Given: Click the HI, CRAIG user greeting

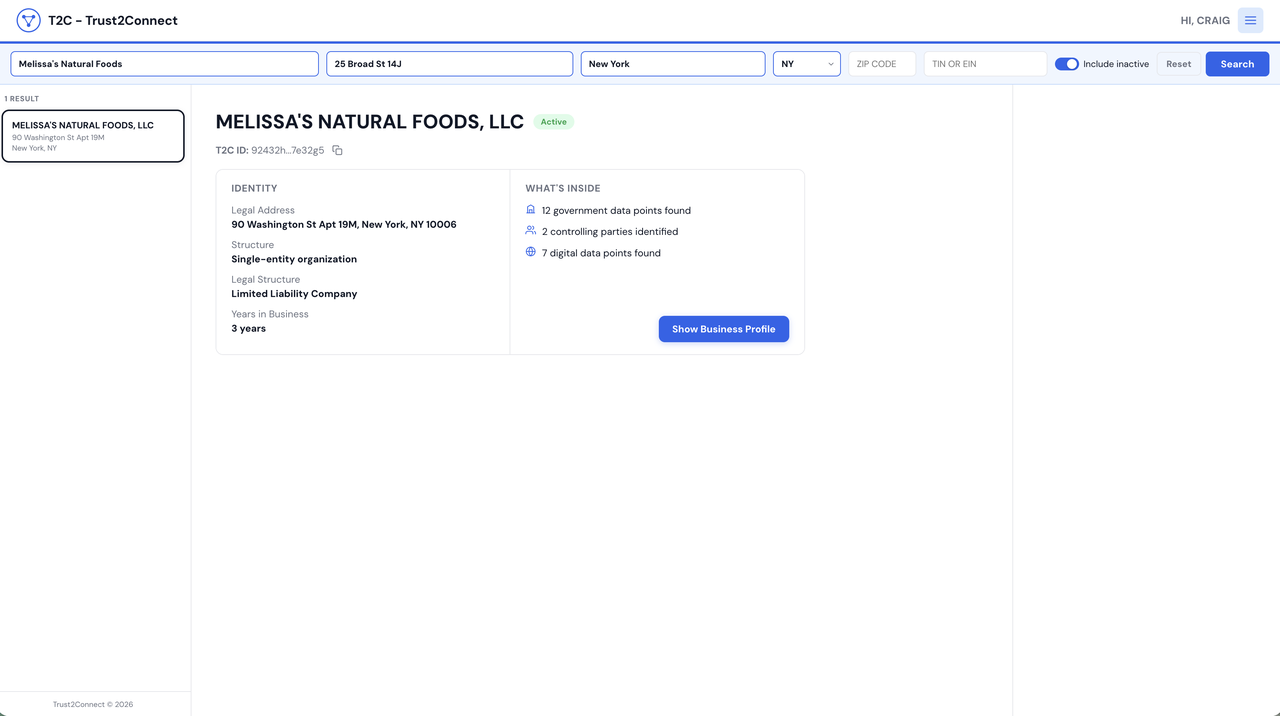Looking at the screenshot, I should (1205, 20).
